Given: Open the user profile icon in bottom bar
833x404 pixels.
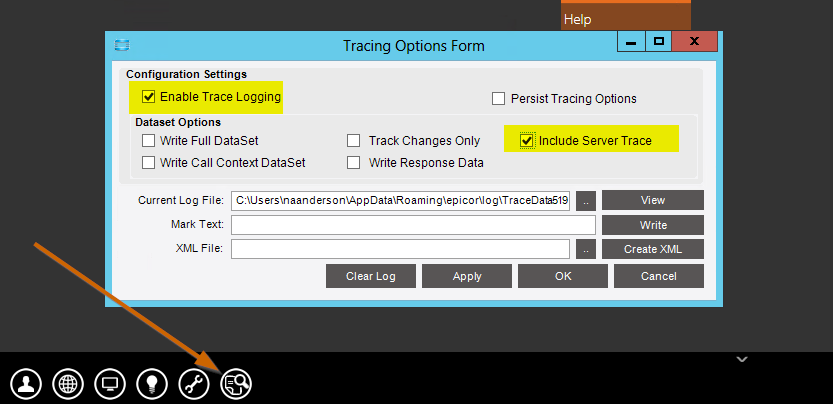Looking at the screenshot, I should coord(26,384).
